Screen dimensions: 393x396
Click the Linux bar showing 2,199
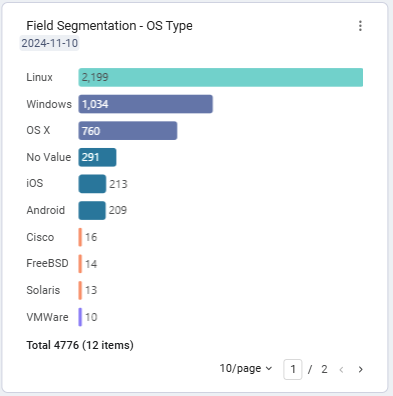[x=221, y=77]
